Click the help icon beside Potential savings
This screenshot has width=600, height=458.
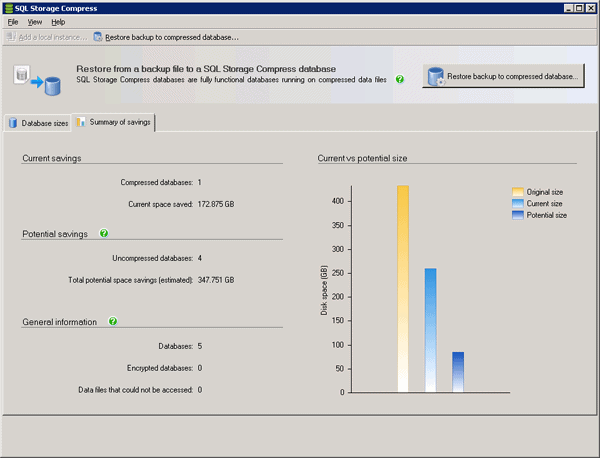point(104,233)
